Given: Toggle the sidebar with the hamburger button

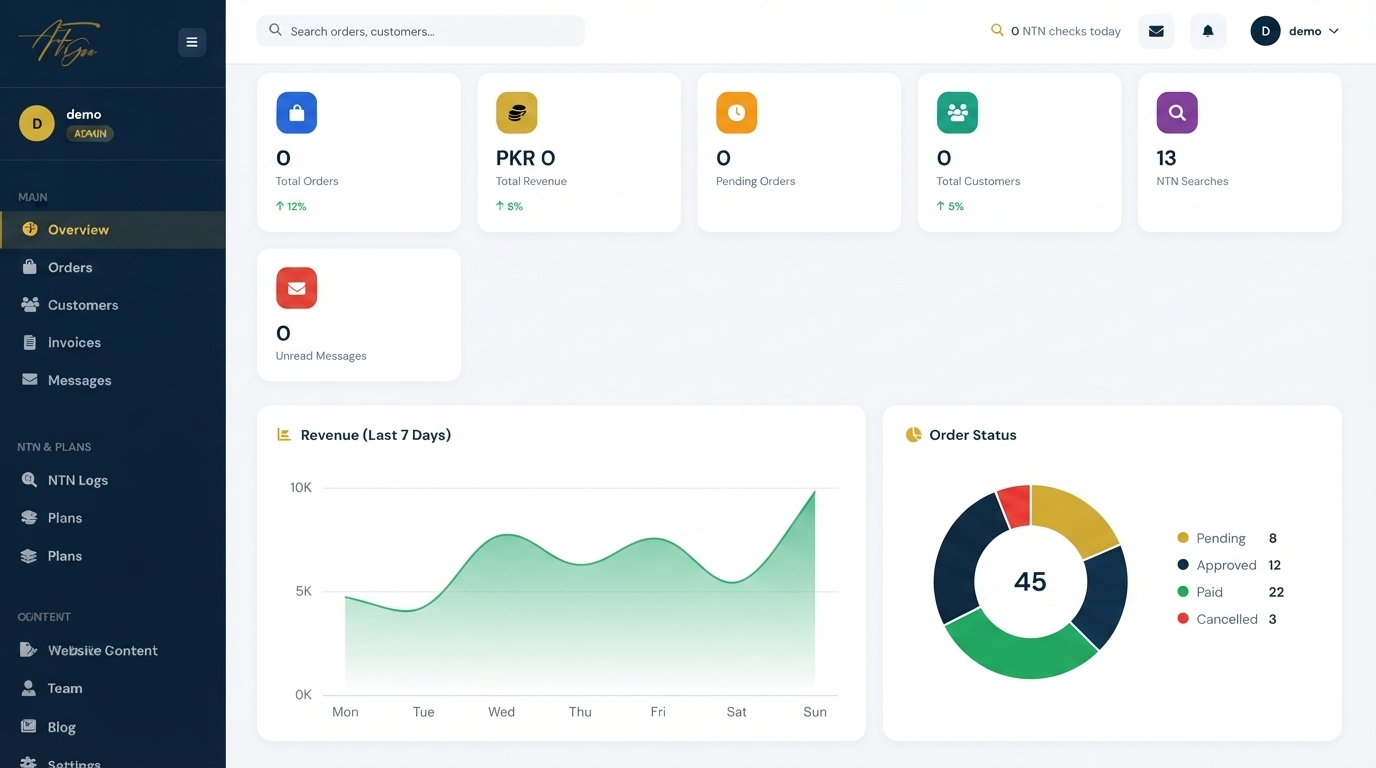Looking at the screenshot, I should click(192, 42).
